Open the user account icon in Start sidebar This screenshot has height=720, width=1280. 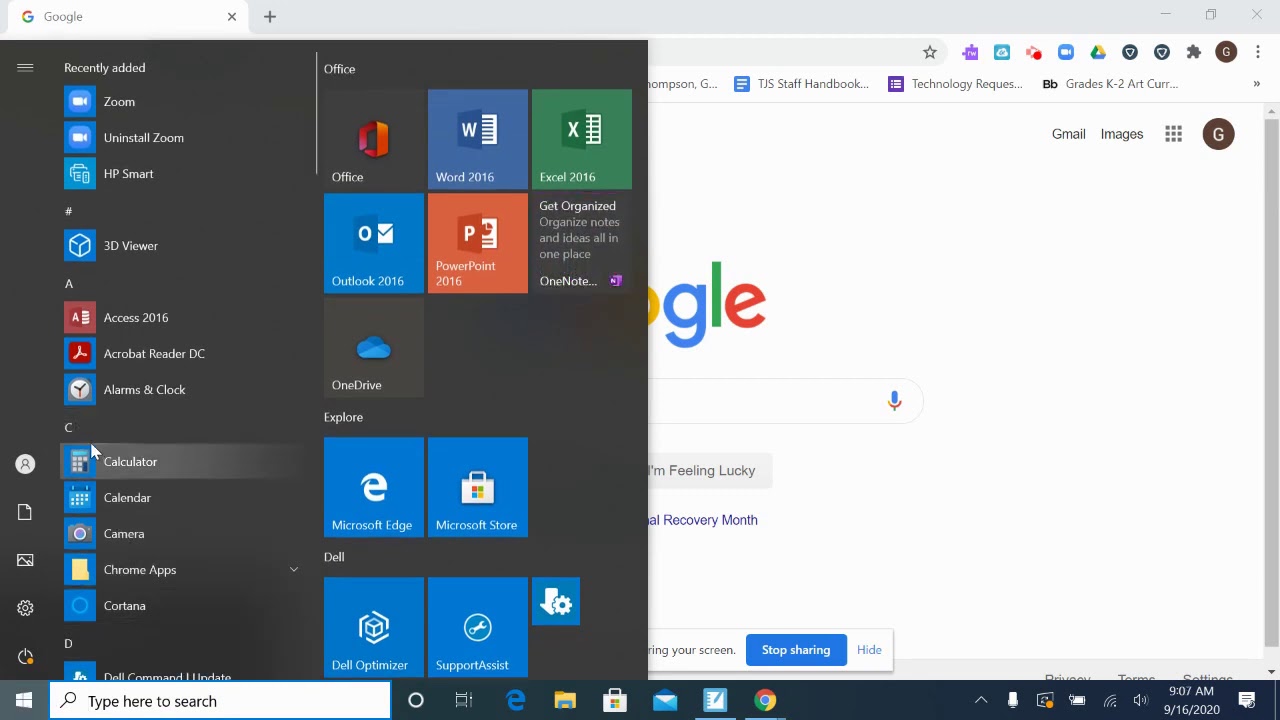point(25,464)
